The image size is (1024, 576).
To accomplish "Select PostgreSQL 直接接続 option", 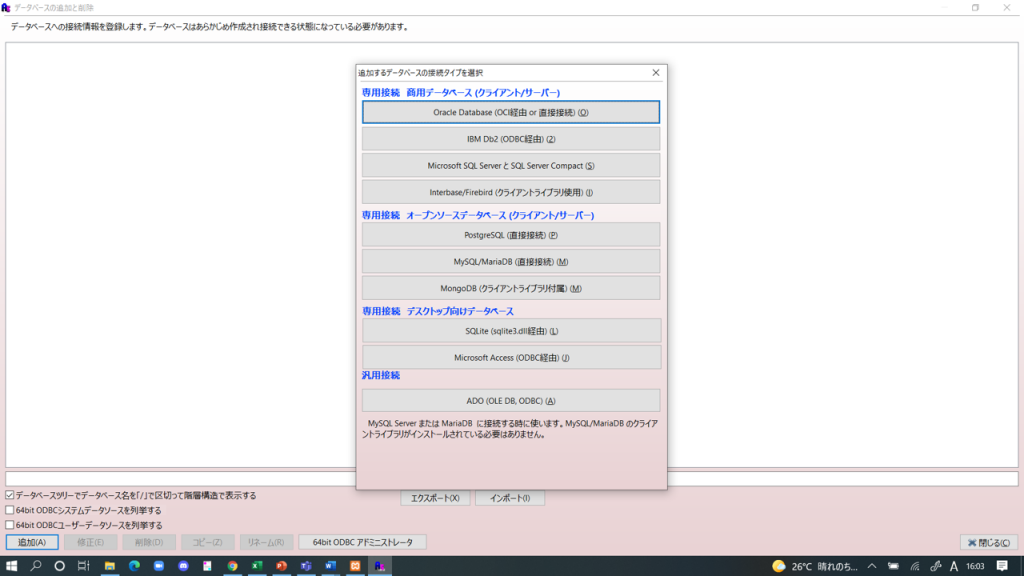I will point(511,235).
